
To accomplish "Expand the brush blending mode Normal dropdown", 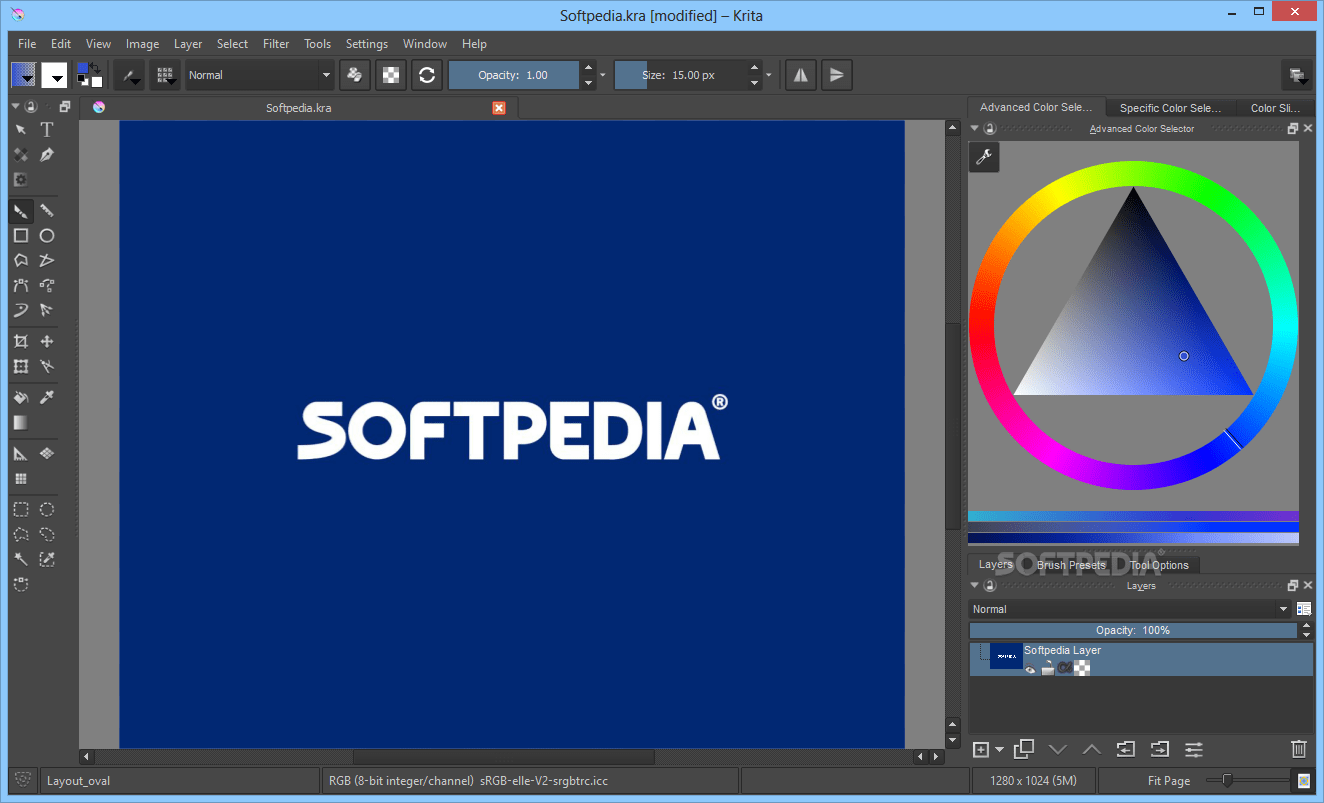I will [x=327, y=75].
